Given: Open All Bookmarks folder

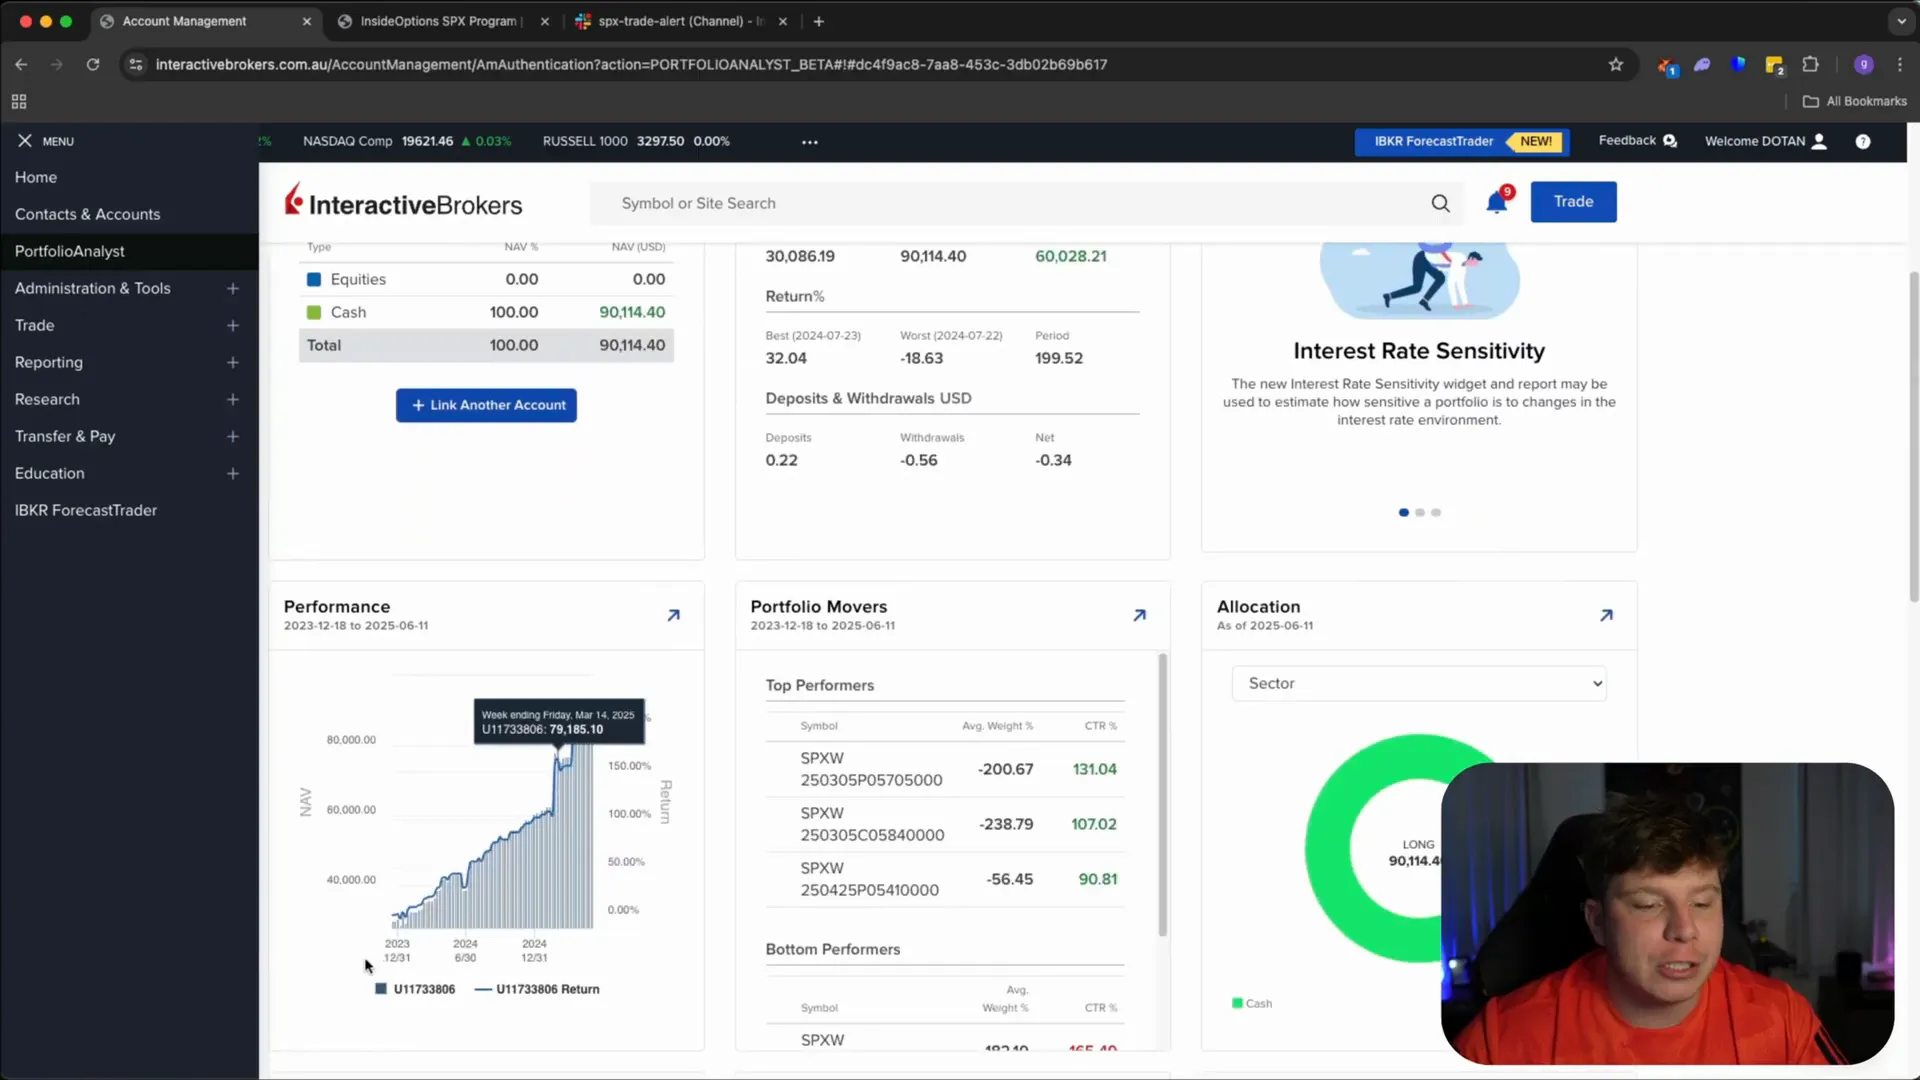Looking at the screenshot, I should click(x=1855, y=101).
